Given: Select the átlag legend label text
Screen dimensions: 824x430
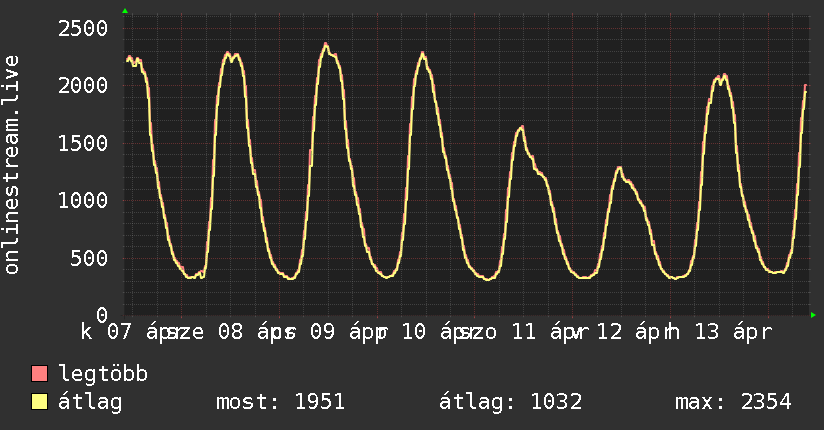Looking at the screenshot, I should 90,403.
